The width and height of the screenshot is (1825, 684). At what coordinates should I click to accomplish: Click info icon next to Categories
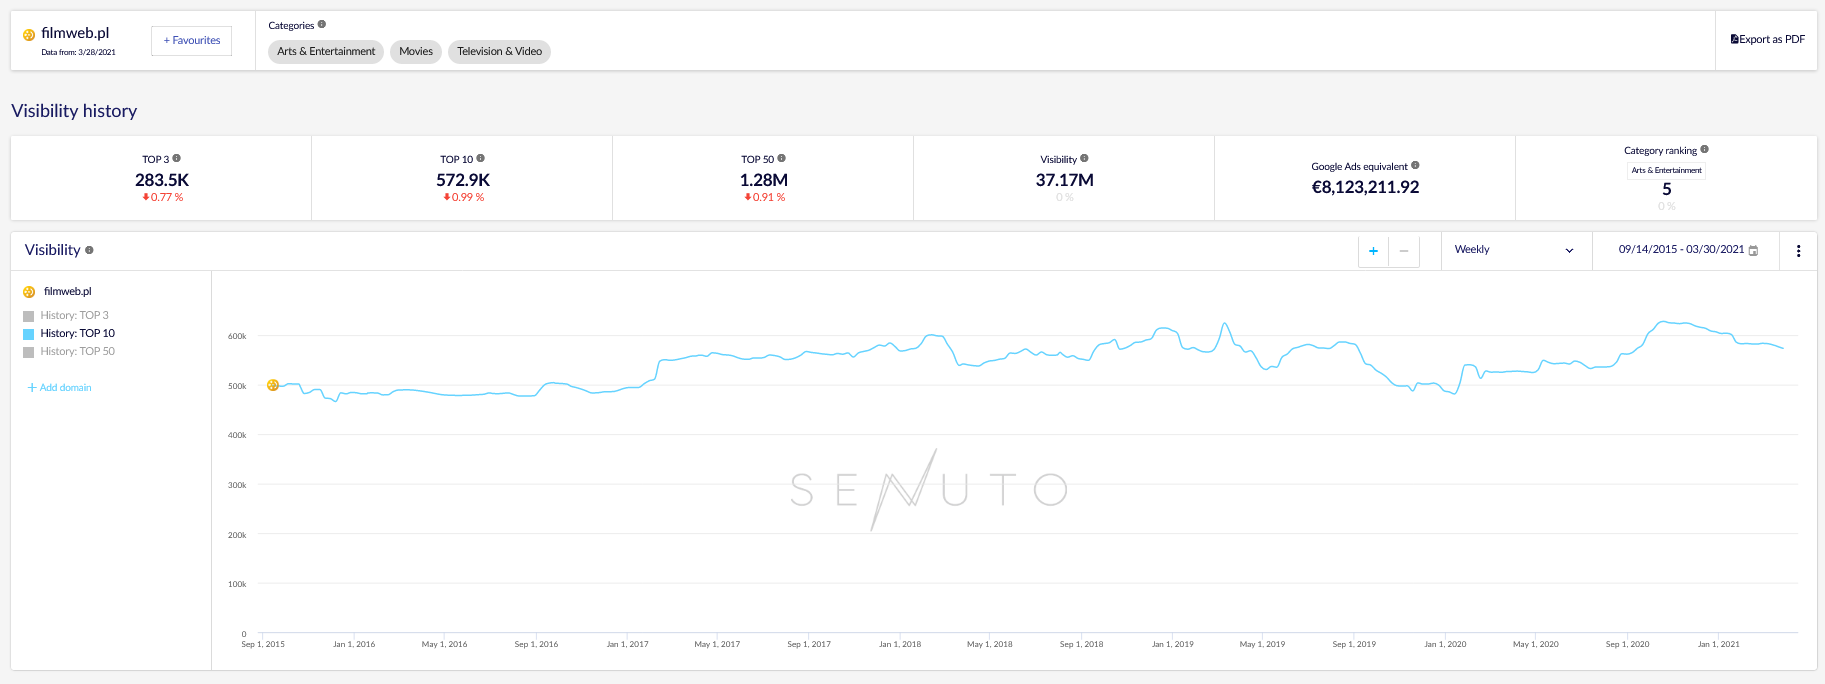322,25
